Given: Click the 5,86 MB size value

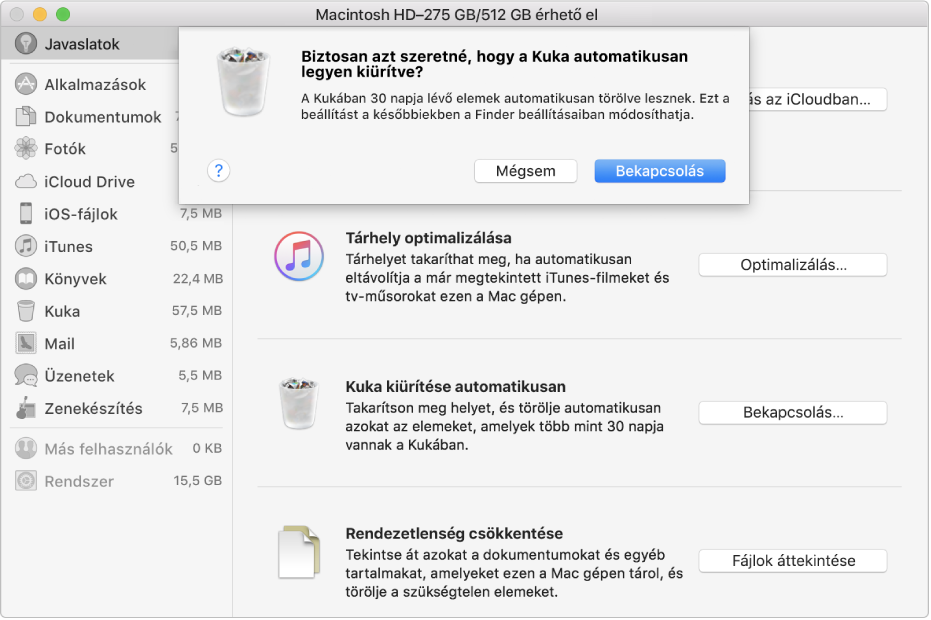Looking at the screenshot, I should click(196, 343).
